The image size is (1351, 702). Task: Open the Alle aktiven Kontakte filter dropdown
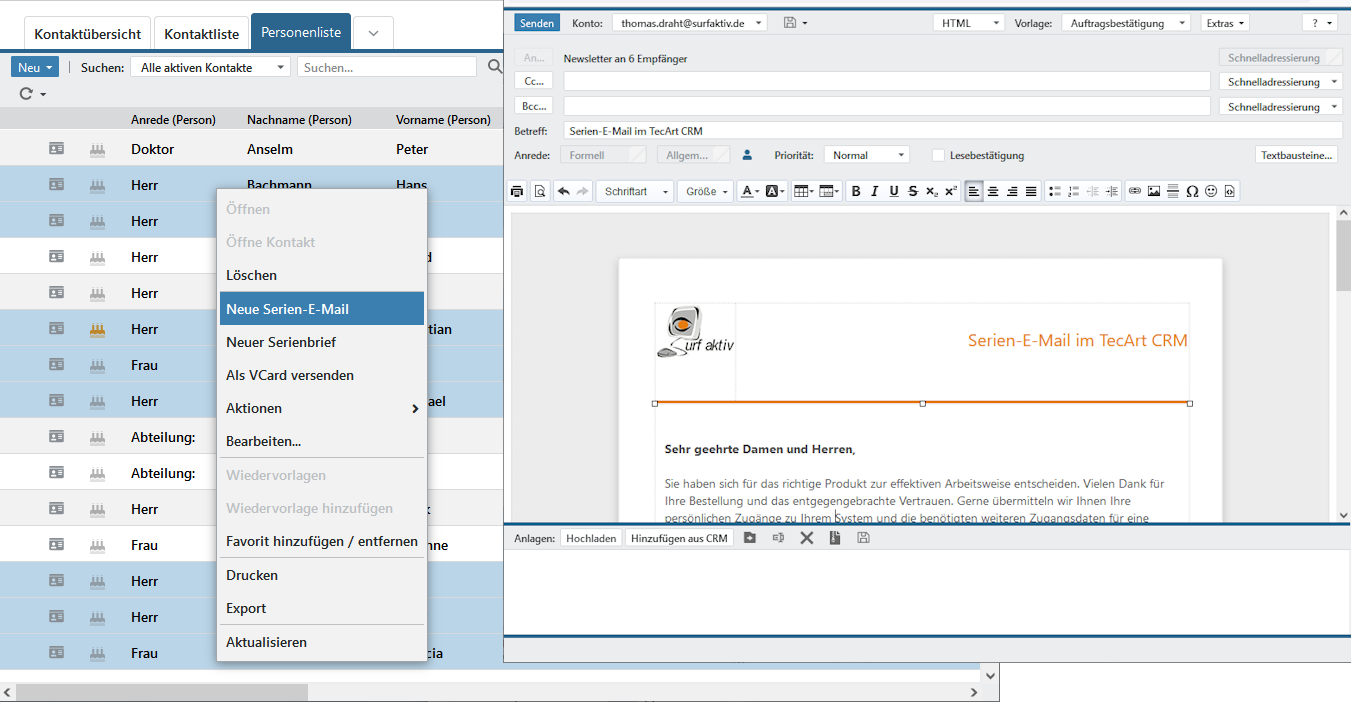coord(210,67)
